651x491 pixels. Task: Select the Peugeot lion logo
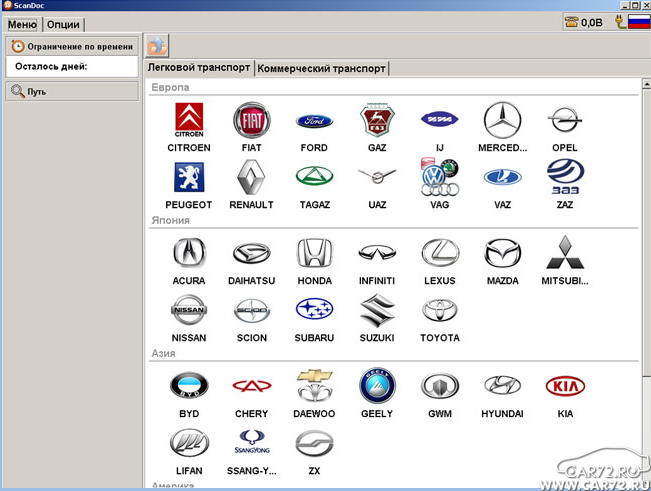coord(189,177)
